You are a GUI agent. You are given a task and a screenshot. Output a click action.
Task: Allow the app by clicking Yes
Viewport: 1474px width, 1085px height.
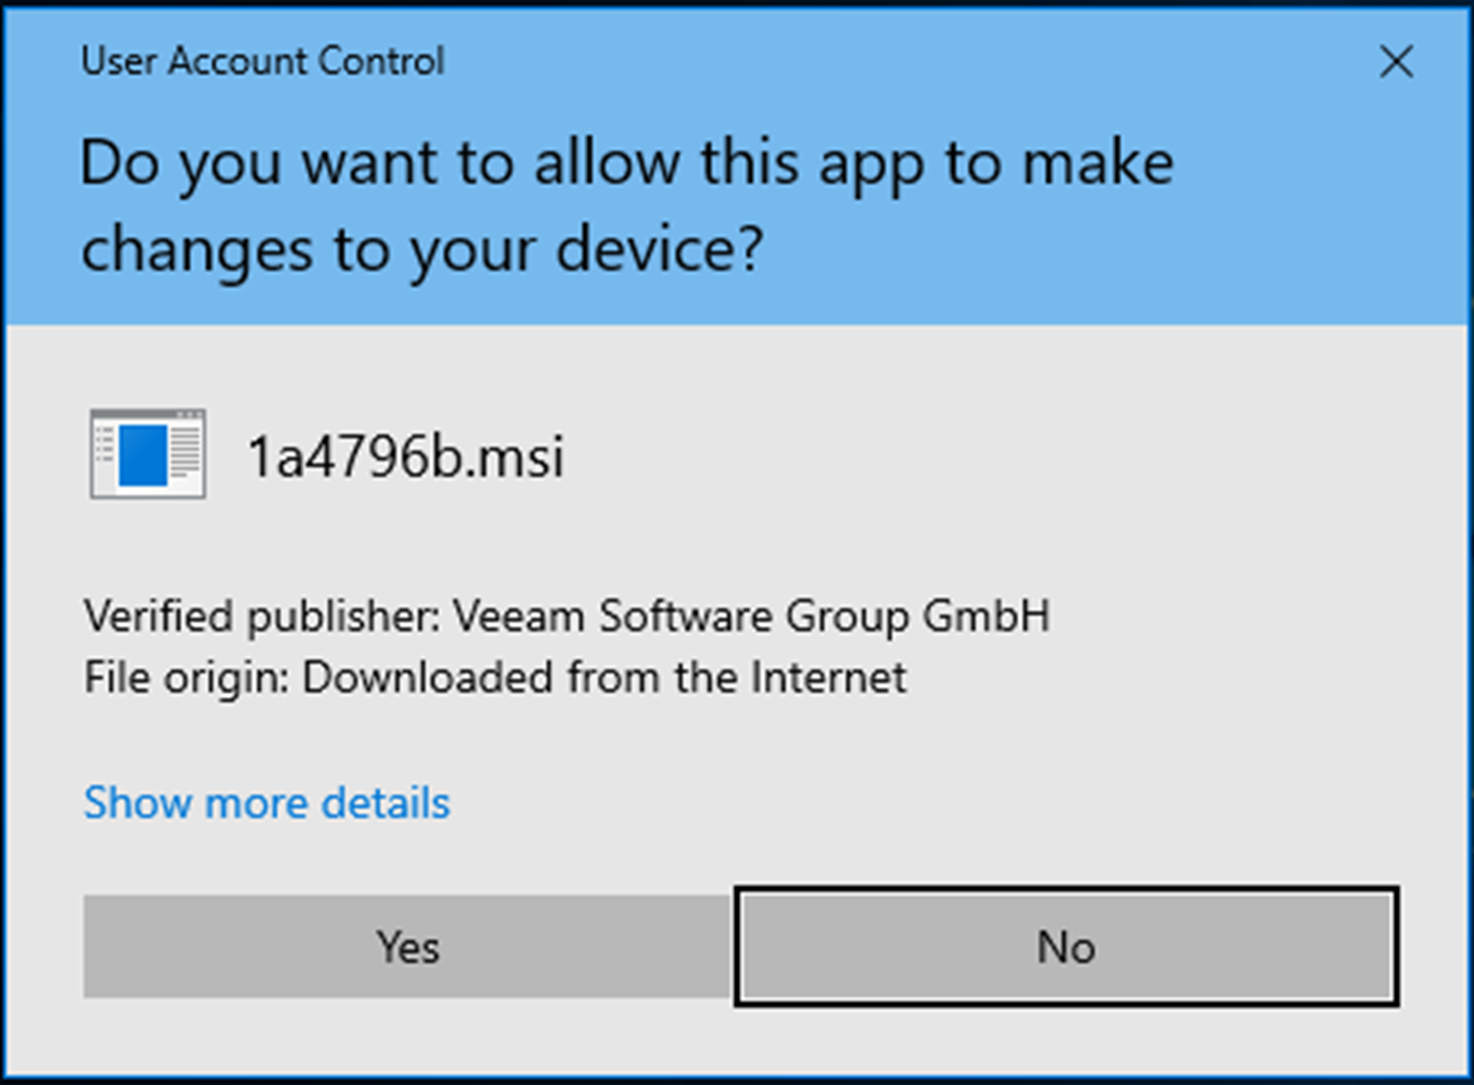click(408, 946)
